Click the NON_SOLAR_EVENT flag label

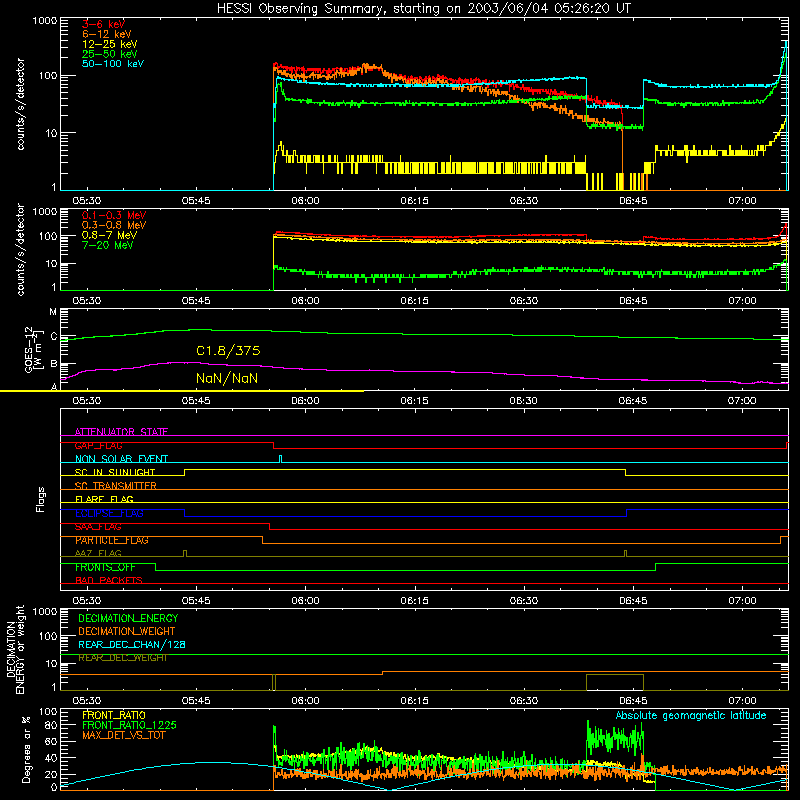pyautogui.click(x=121, y=459)
